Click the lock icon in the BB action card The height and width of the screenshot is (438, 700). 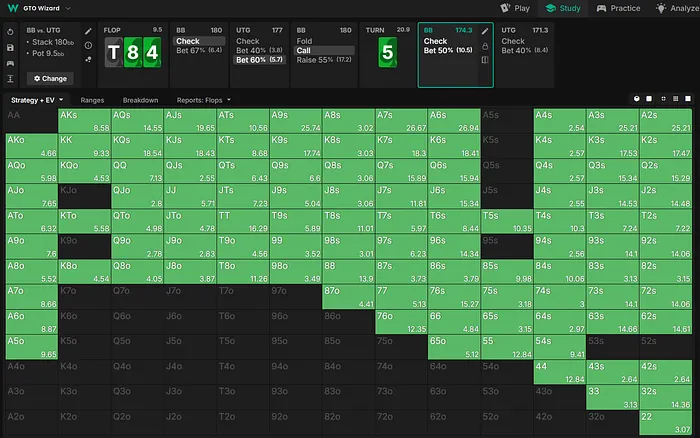coord(485,46)
